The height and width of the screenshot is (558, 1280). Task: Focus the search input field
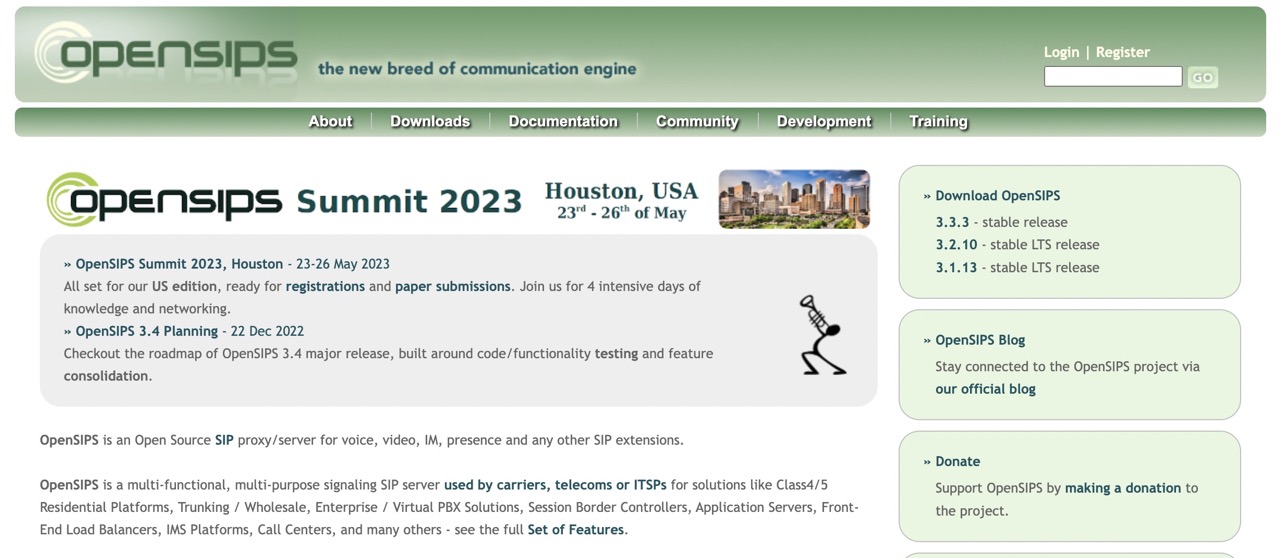coord(1113,76)
